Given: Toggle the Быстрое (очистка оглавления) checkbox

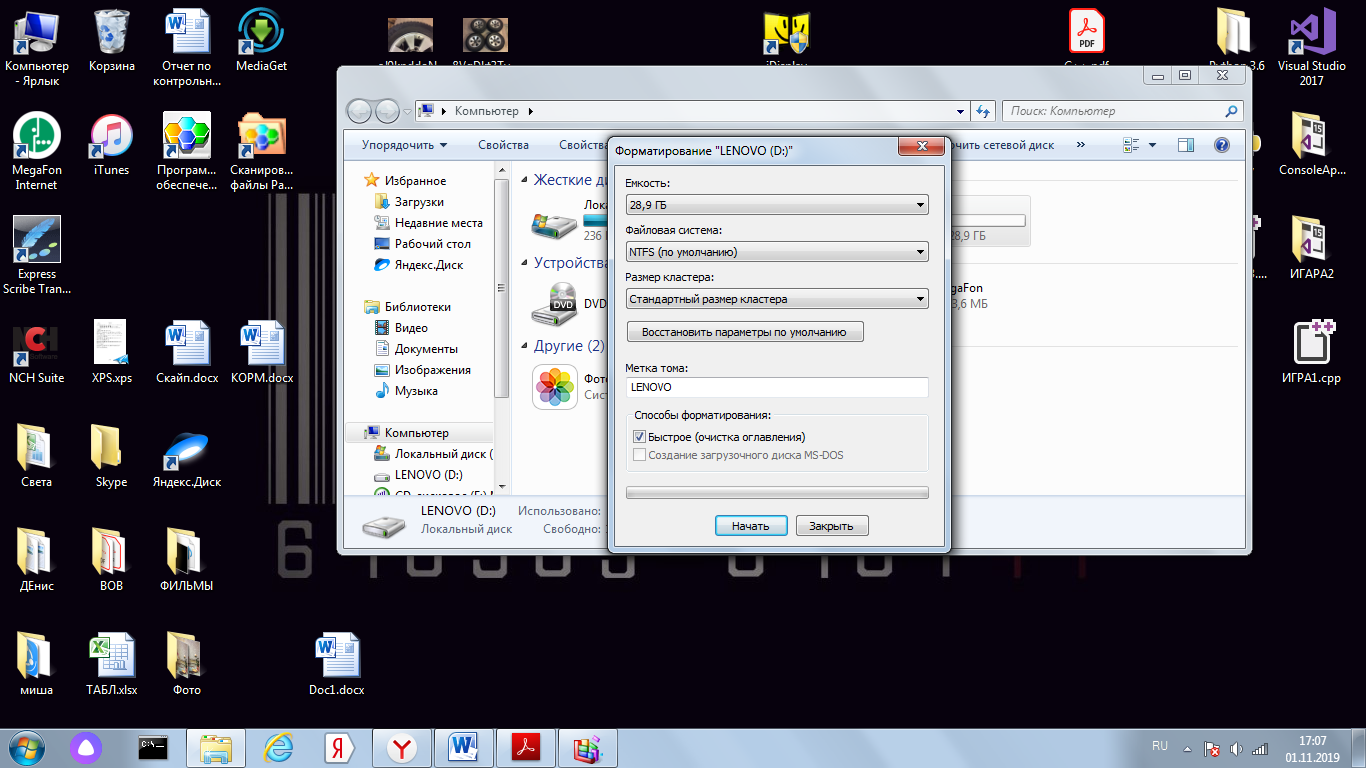Looking at the screenshot, I should [x=640, y=437].
